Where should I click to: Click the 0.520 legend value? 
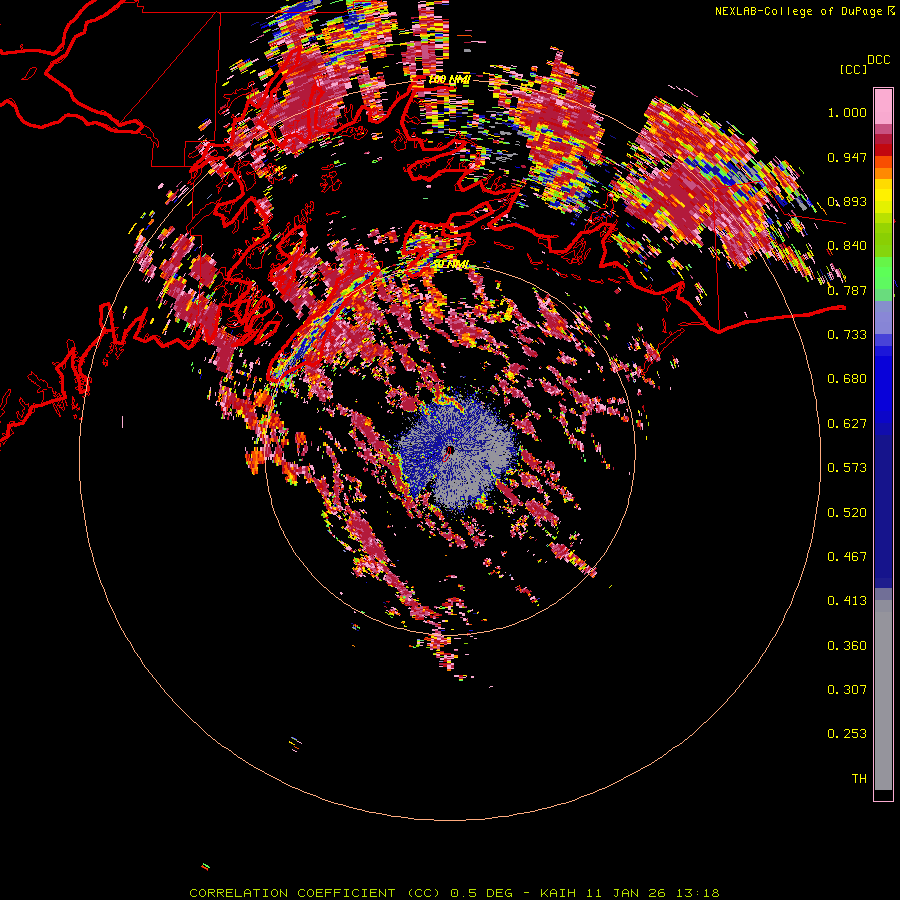pyautogui.click(x=847, y=513)
